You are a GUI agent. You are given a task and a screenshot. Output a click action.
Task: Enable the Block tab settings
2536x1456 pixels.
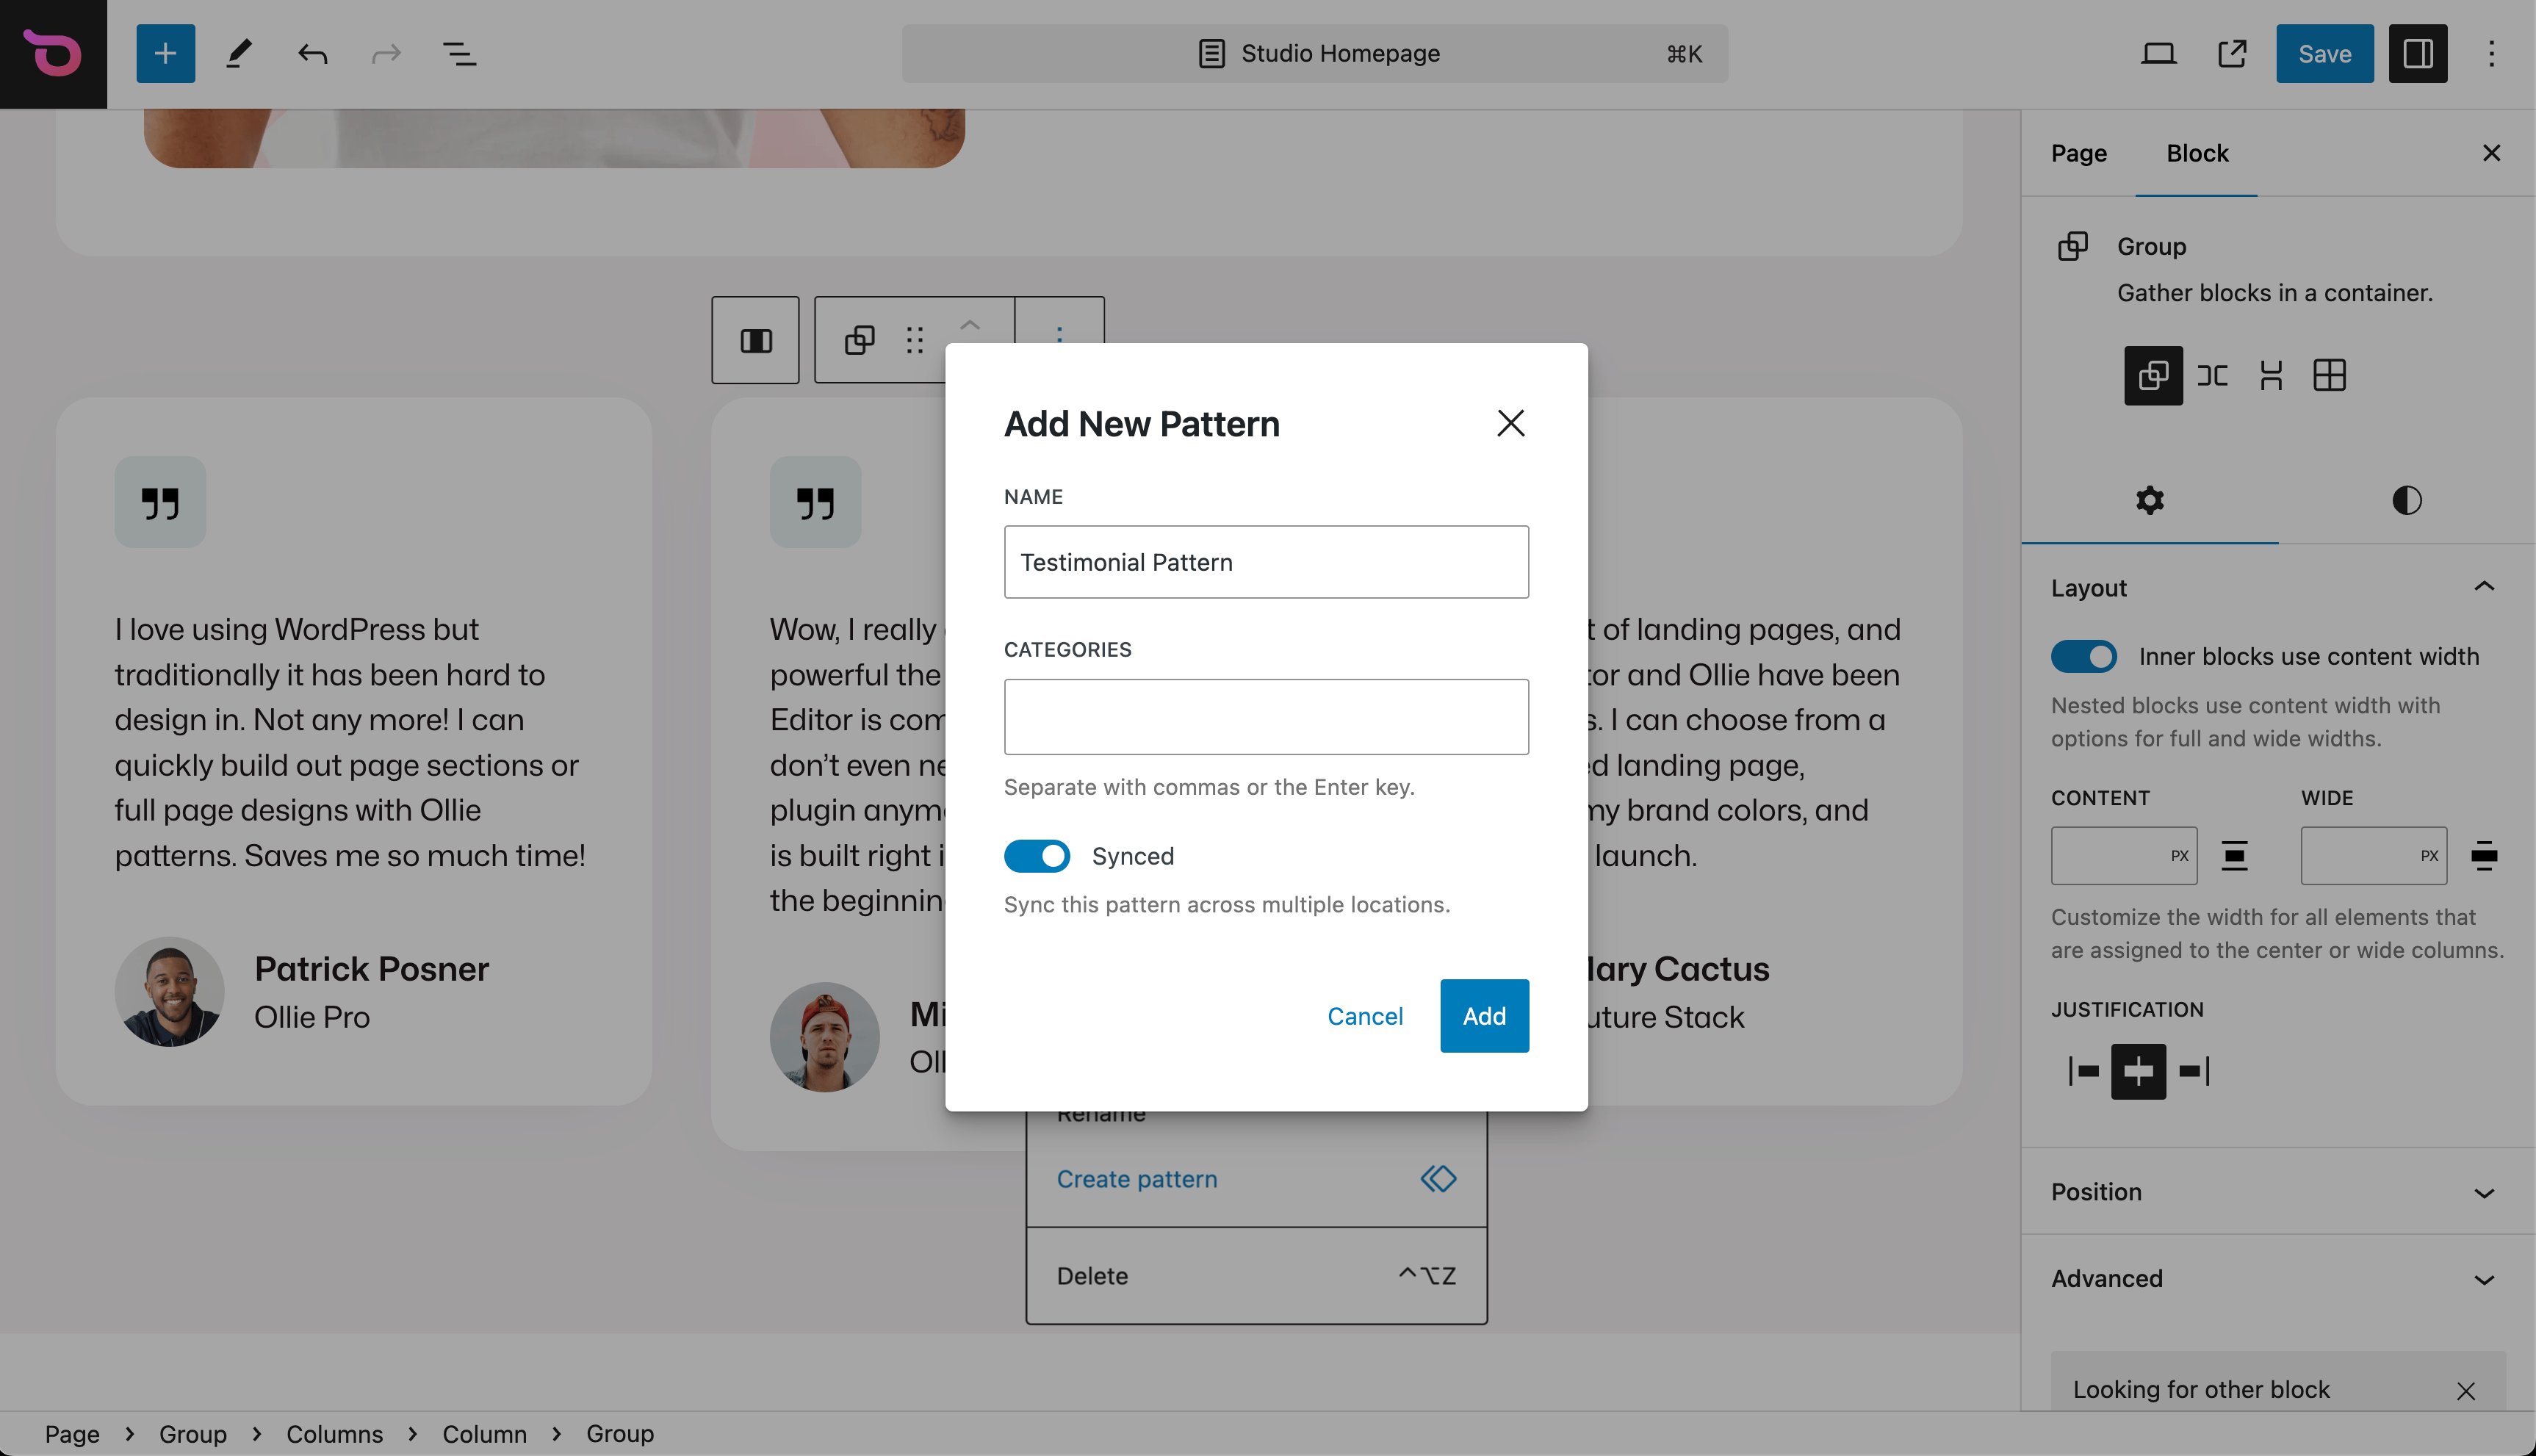click(x=2197, y=154)
